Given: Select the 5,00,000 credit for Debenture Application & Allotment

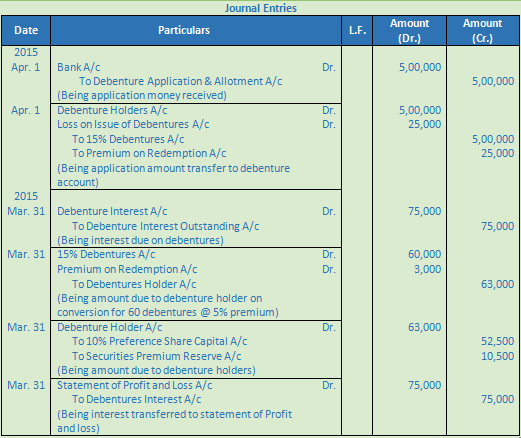Looking at the screenshot, I should coord(493,81).
